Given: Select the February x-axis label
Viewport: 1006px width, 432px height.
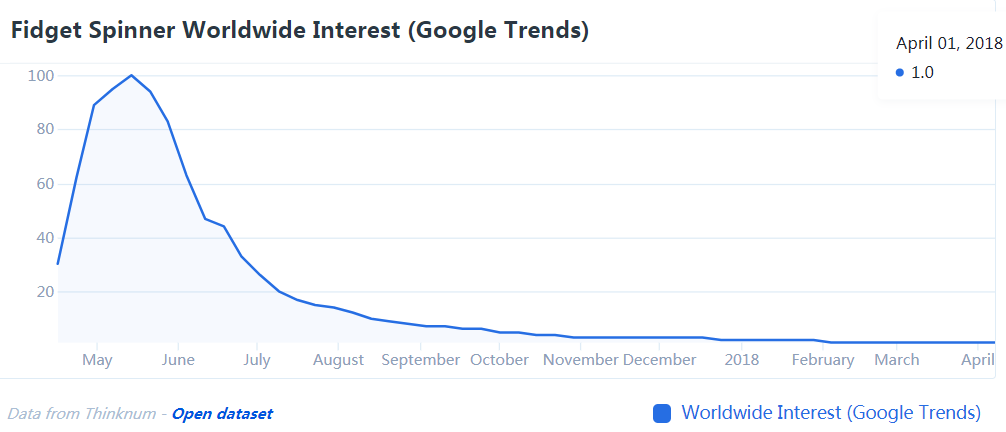Looking at the screenshot, I should coord(822,359).
